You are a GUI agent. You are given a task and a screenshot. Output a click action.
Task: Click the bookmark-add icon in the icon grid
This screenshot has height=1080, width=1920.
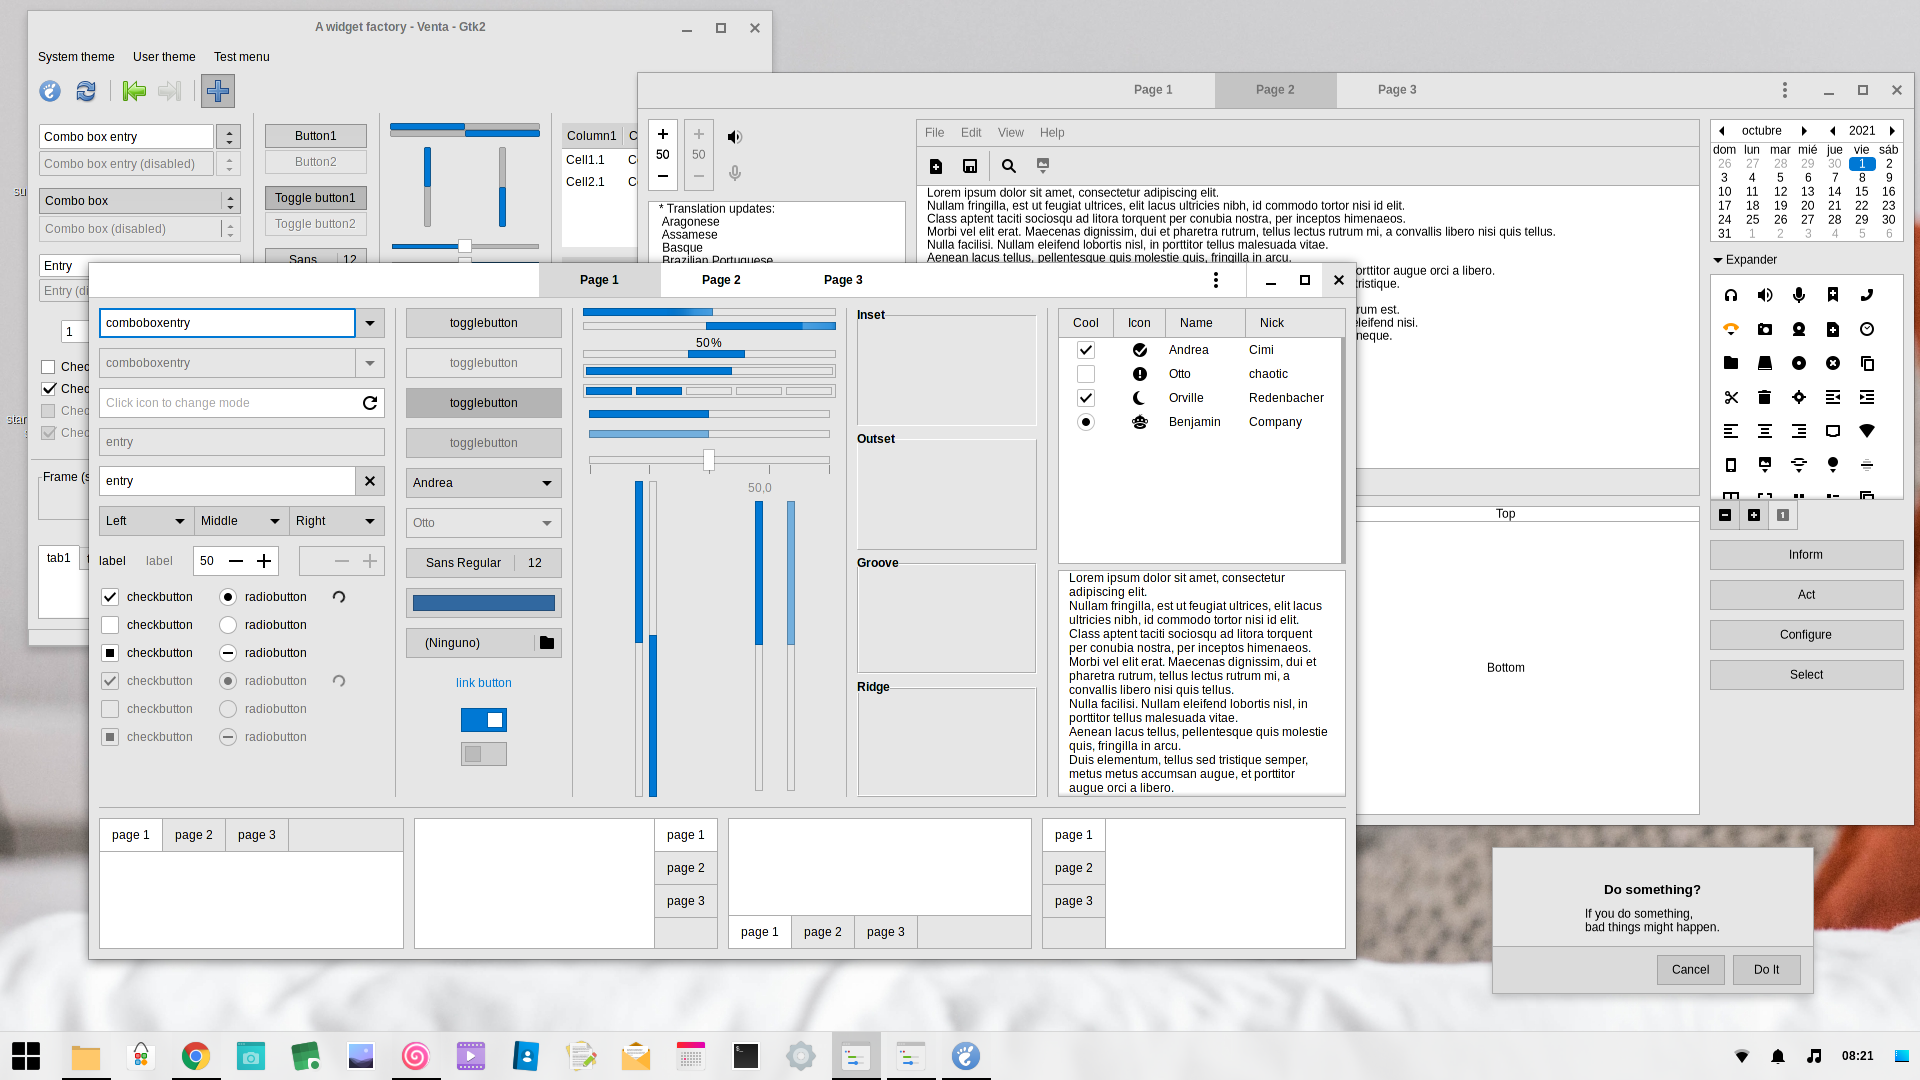(1833, 295)
